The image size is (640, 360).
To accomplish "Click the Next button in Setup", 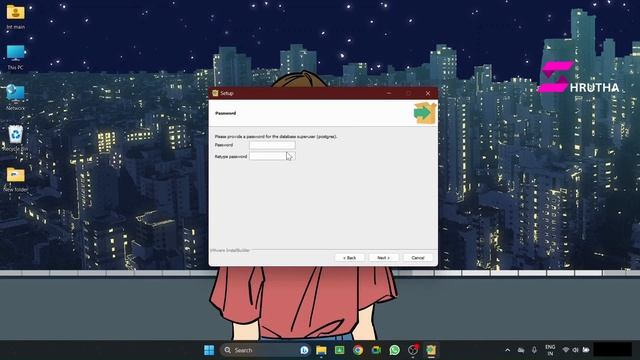I will click(x=384, y=258).
